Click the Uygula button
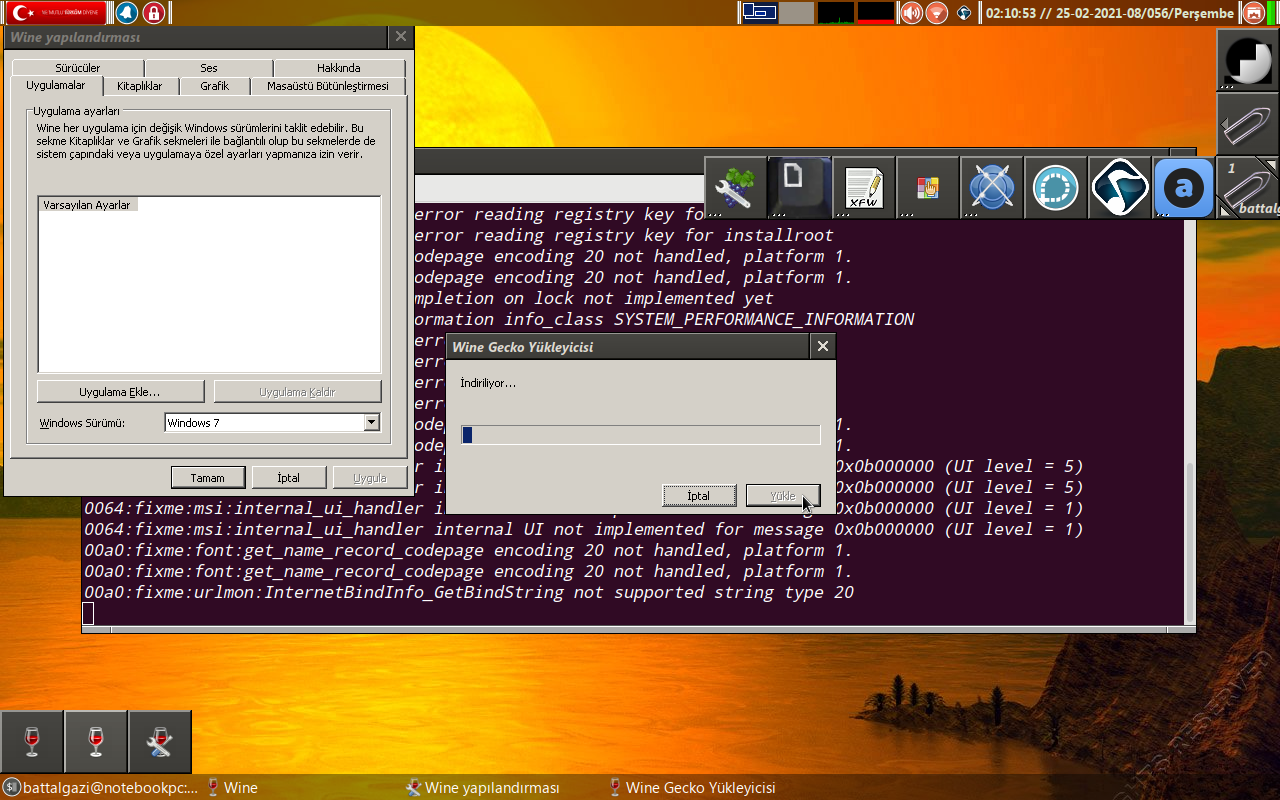Screen dimensions: 1280x800 coord(370,477)
